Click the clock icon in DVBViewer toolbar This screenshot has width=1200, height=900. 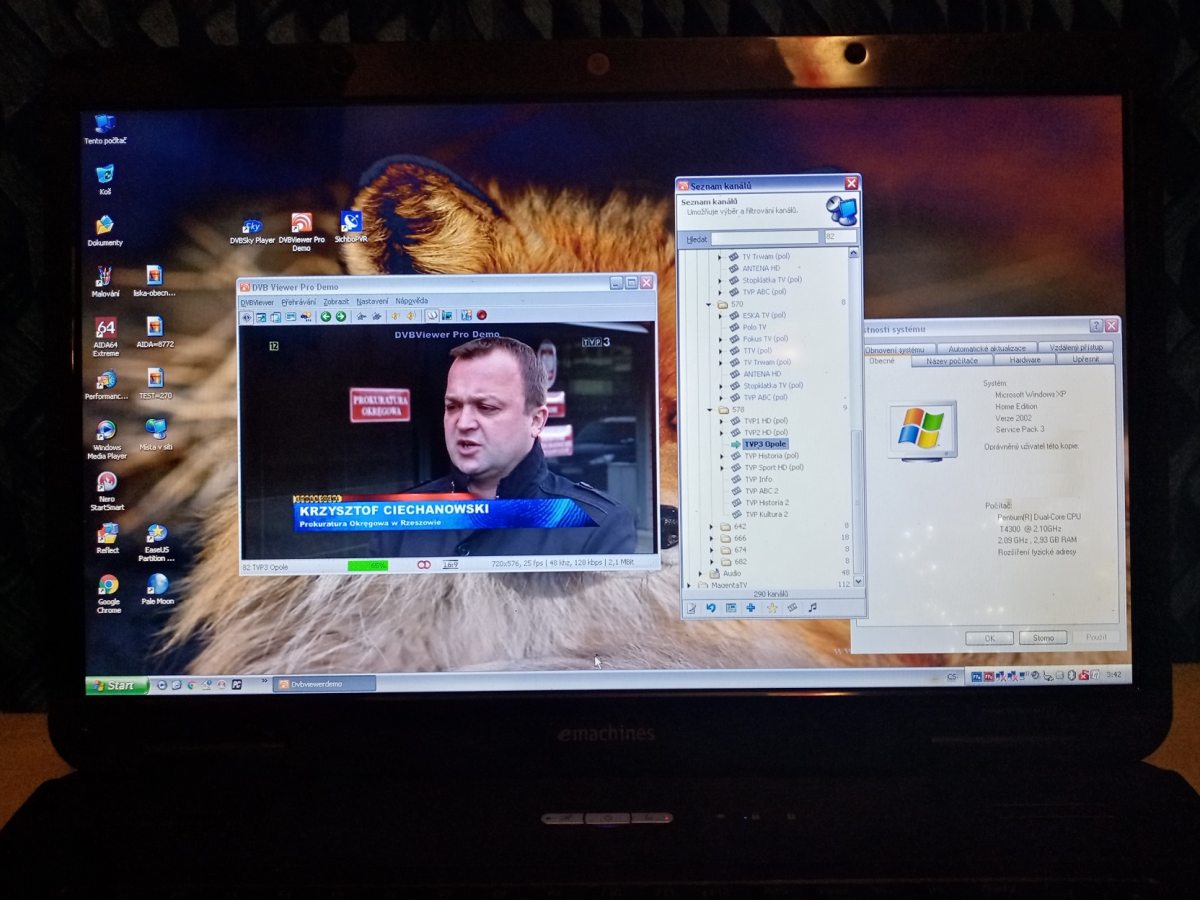pyautogui.click(x=432, y=316)
